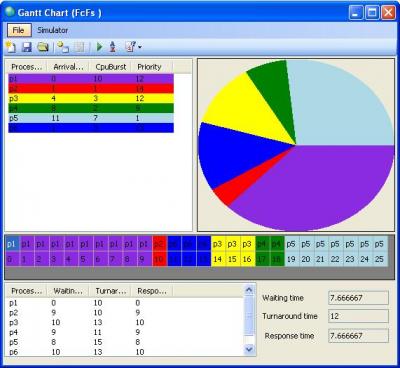Screen dimensions: 400x368
Task: Click the Gantt time cell numbered 19
Action: coord(291,259)
